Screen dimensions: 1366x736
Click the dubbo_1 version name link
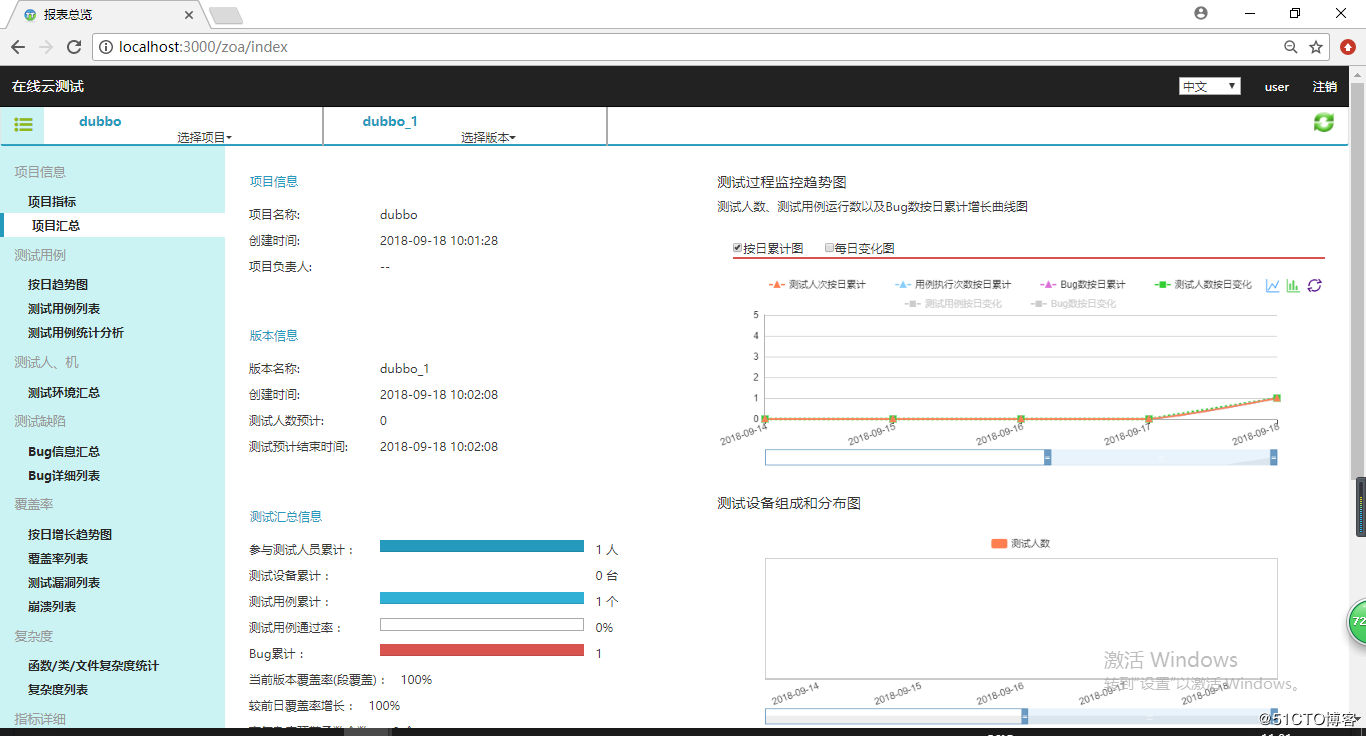tap(390, 121)
